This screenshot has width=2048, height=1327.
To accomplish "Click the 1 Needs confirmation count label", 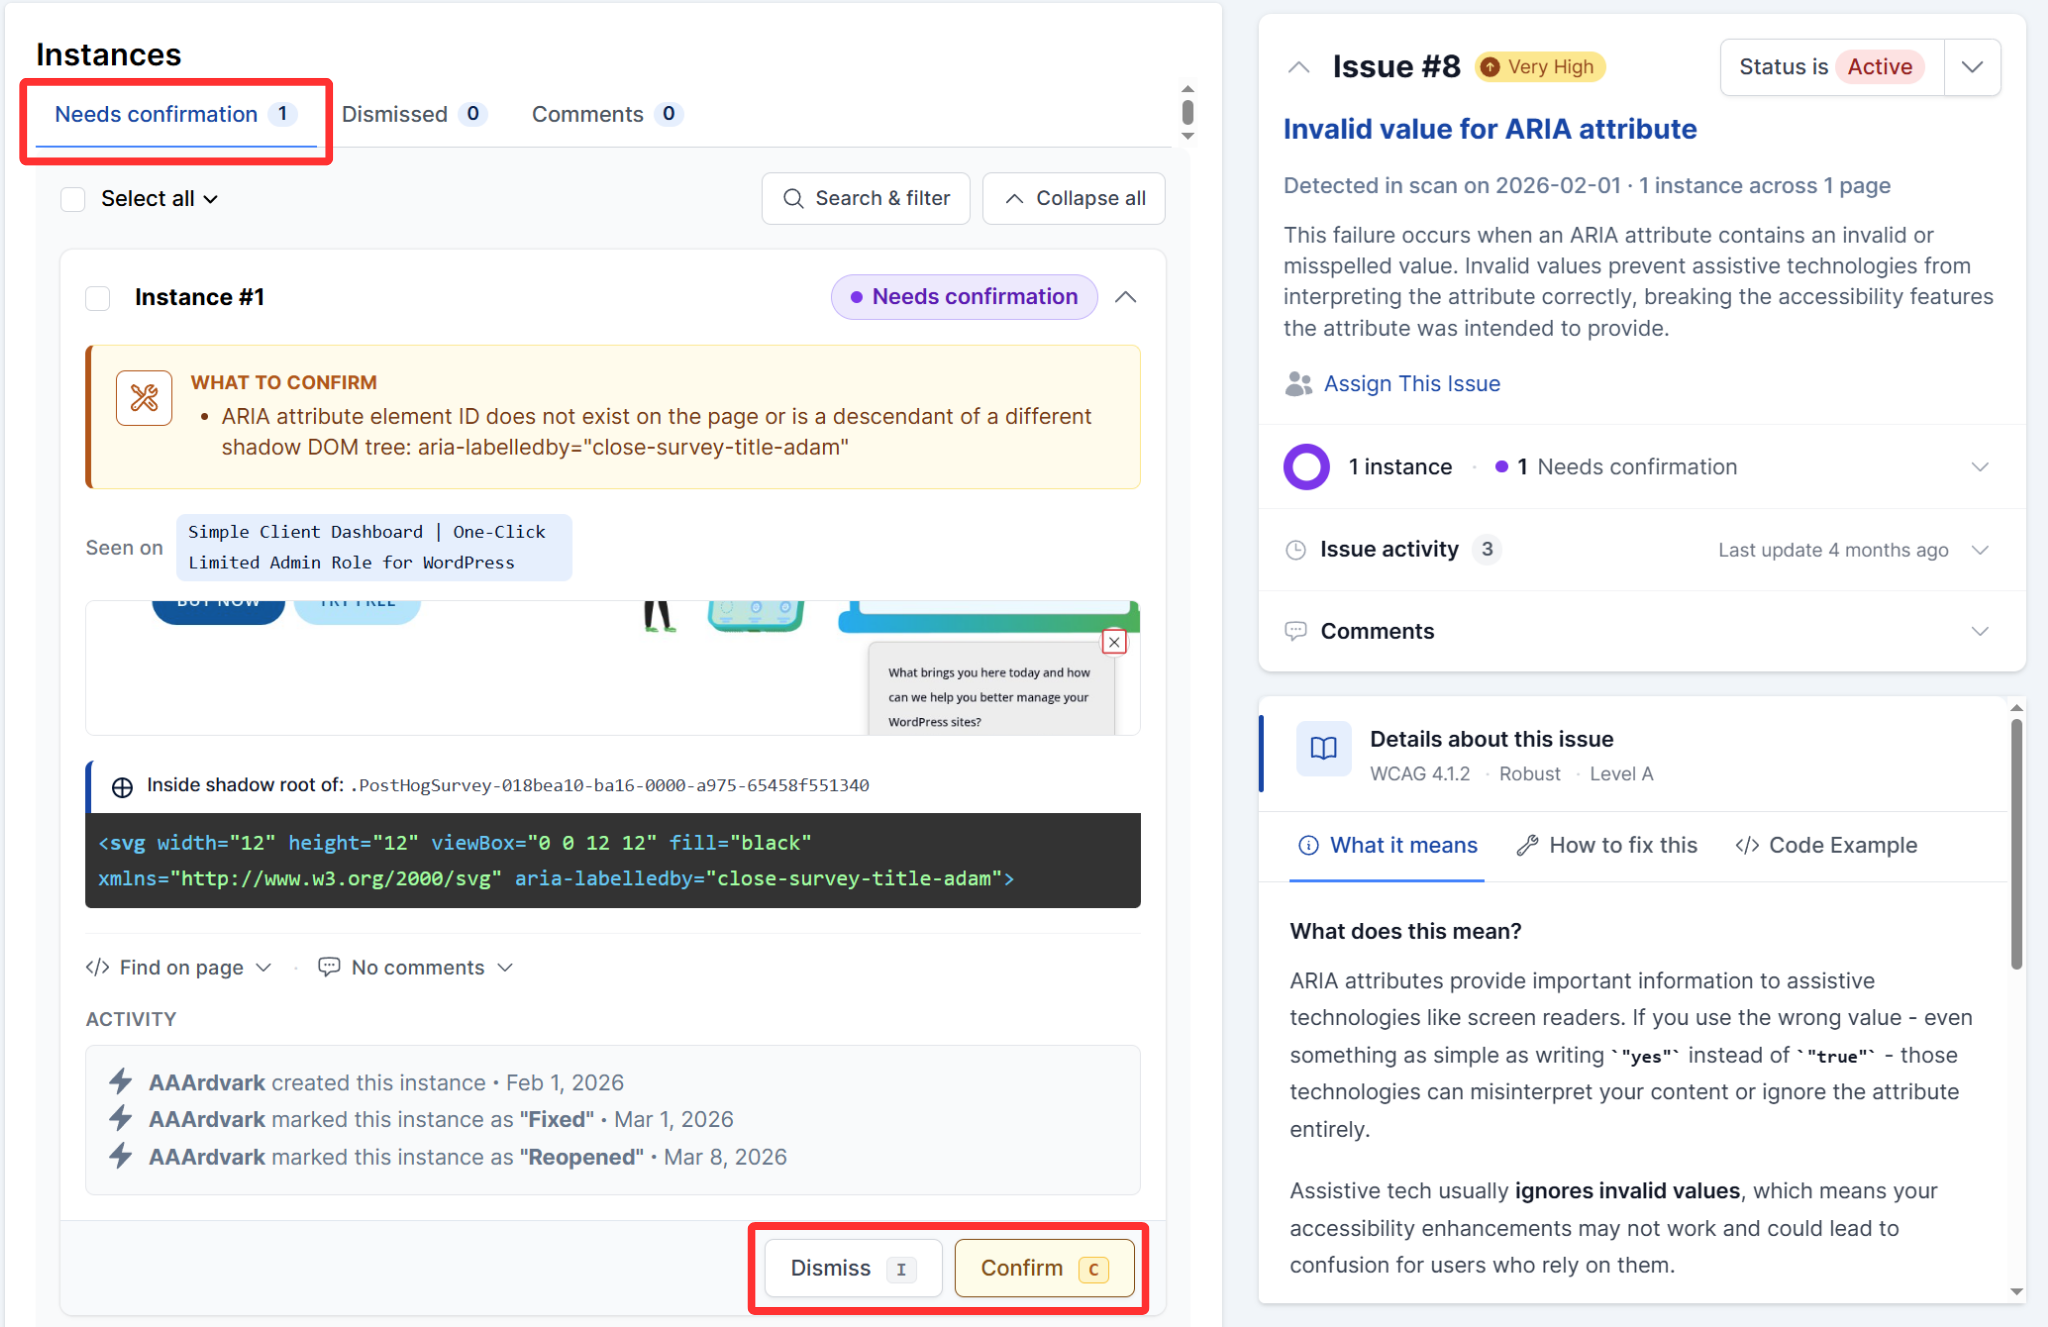I will (1616, 467).
